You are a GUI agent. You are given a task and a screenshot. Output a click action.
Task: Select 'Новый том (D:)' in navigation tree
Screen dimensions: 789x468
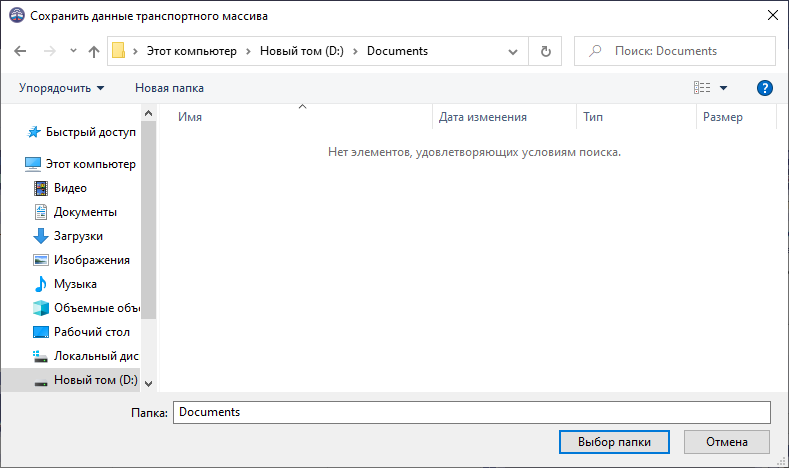click(x=96, y=380)
